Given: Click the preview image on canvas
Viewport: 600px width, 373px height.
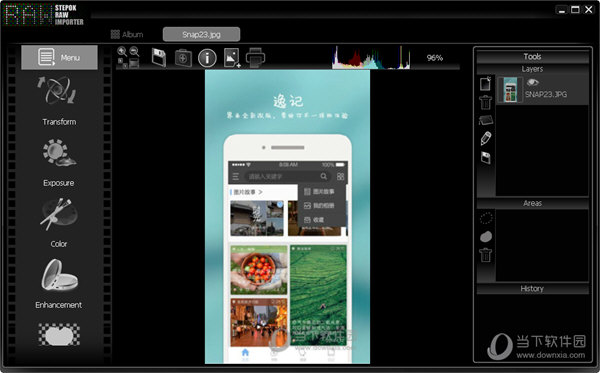Looking at the screenshot, I should 287,217.
